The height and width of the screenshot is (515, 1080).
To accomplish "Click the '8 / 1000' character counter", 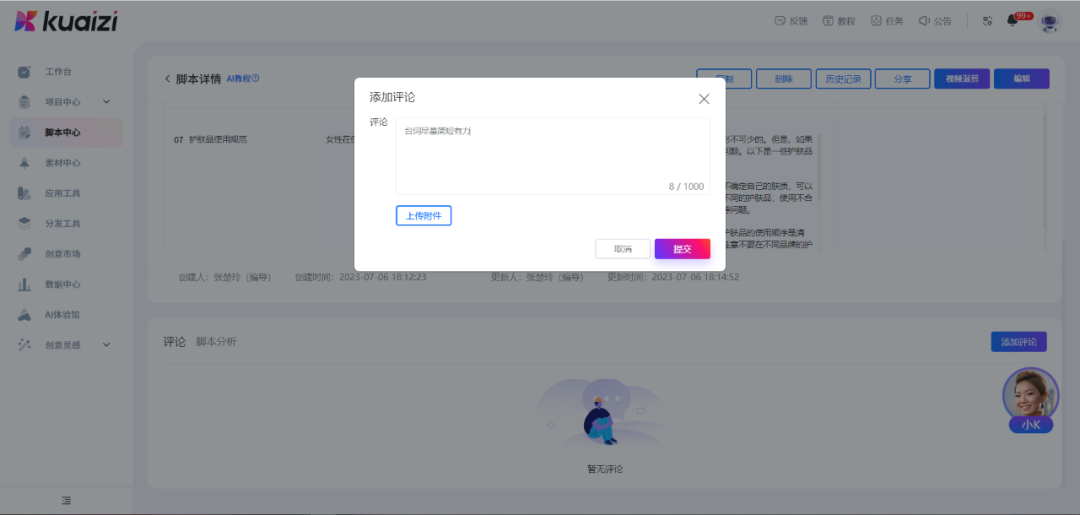I will (686, 187).
